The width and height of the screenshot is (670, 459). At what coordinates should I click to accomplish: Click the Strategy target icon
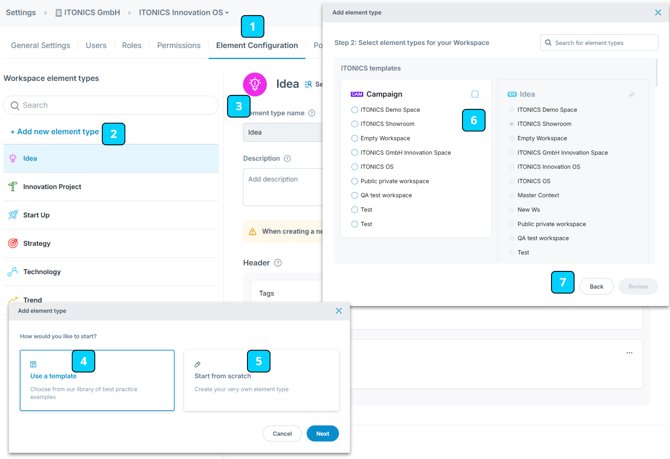(x=13, y=243)
